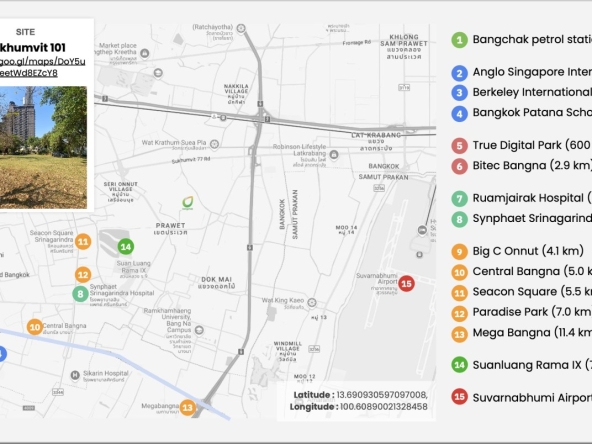Click orange map marker 13 at Megabangna
The width and height of the screenshot is (592, 444).
pyautogui.click(x=188, y=407)
